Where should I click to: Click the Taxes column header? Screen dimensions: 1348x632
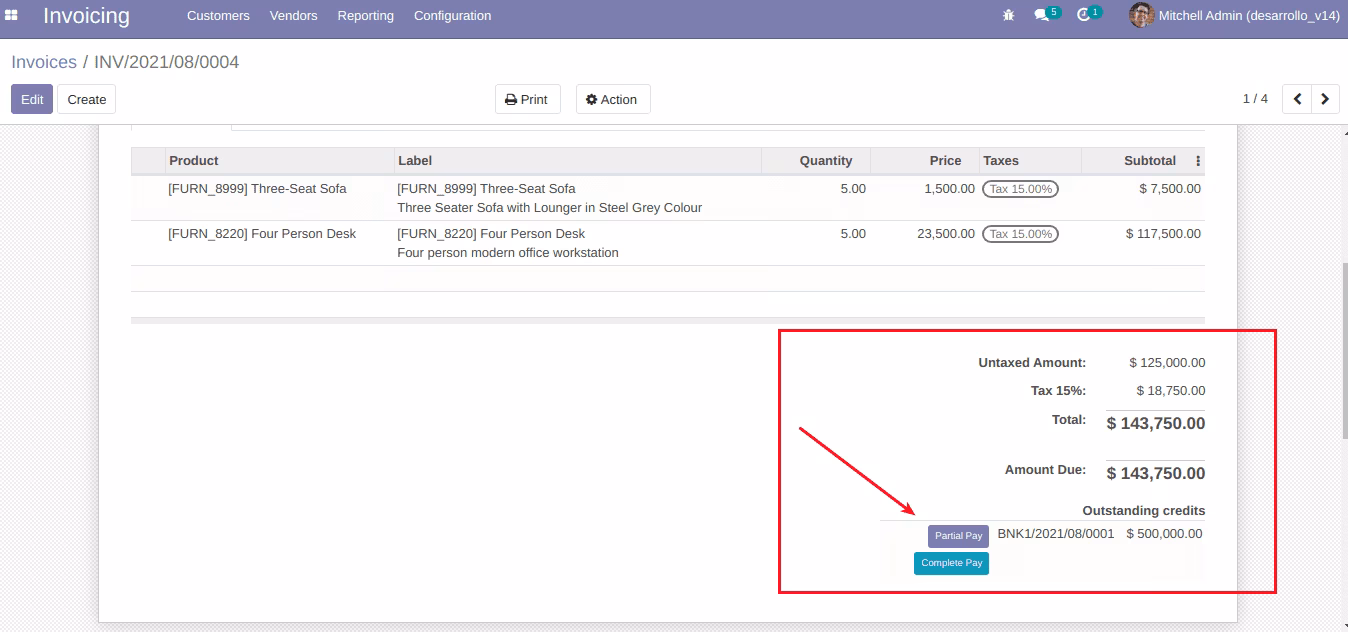coord(1030,160)
